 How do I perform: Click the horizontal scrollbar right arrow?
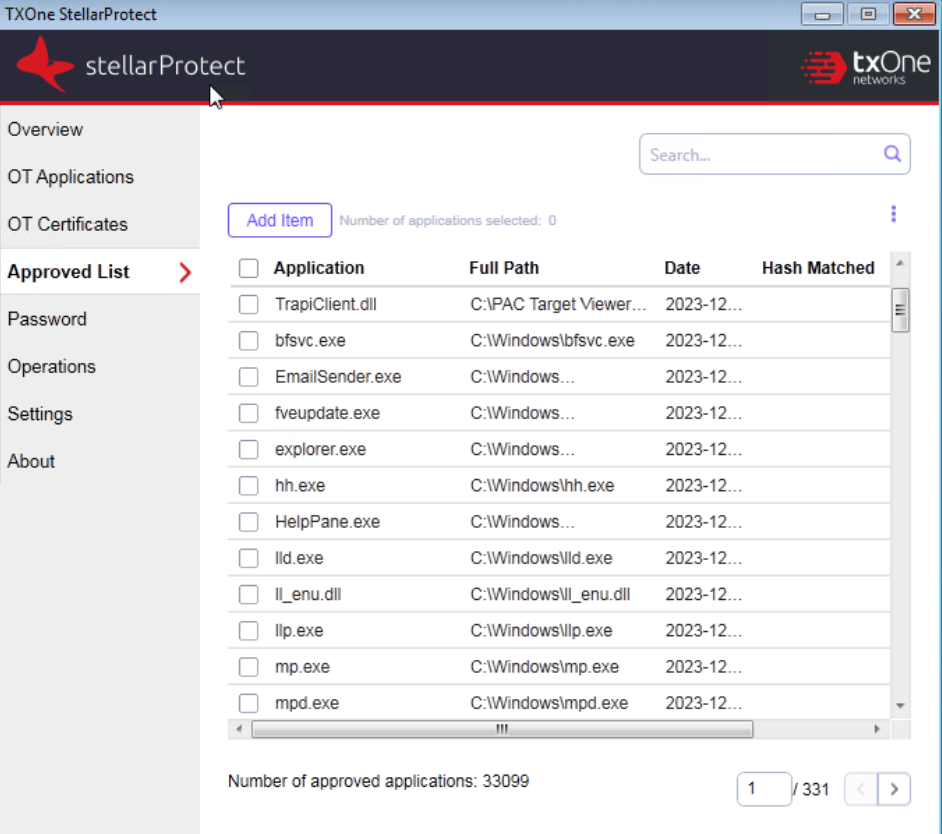click(877, 730)
